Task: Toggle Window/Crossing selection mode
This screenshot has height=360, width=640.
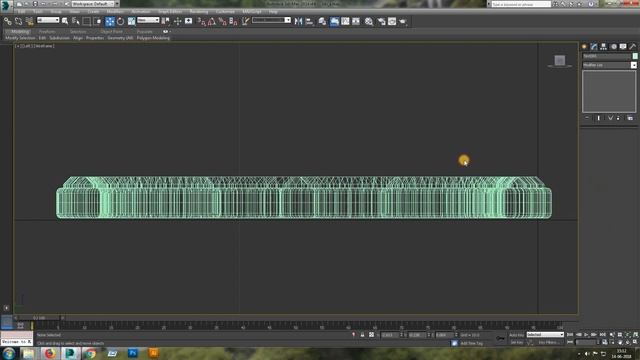Action: pos(98,21)
